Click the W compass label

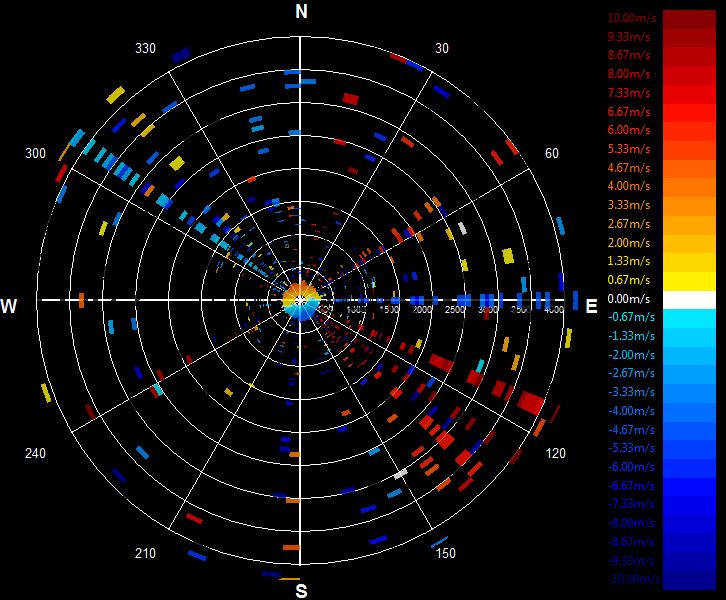9,306
